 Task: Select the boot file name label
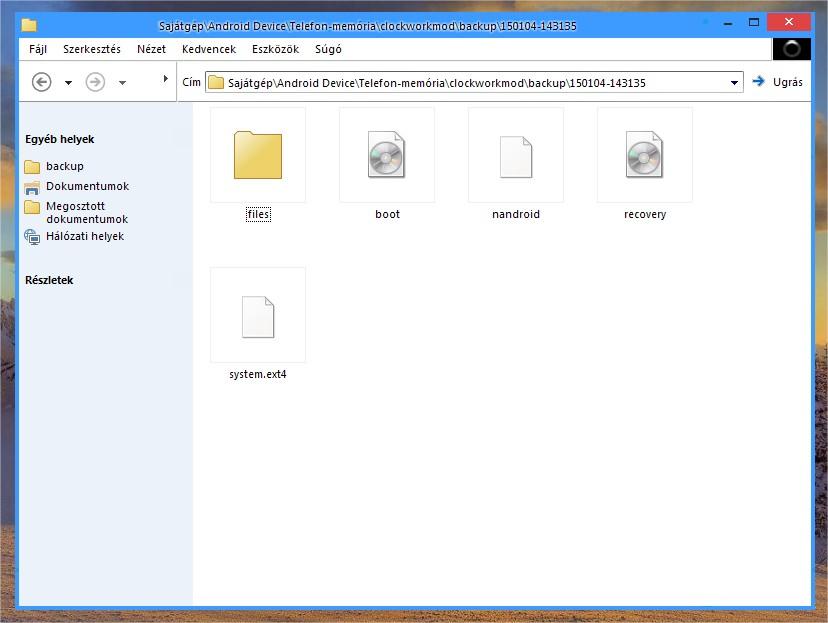pyautogui.click(x=388, y=214)
